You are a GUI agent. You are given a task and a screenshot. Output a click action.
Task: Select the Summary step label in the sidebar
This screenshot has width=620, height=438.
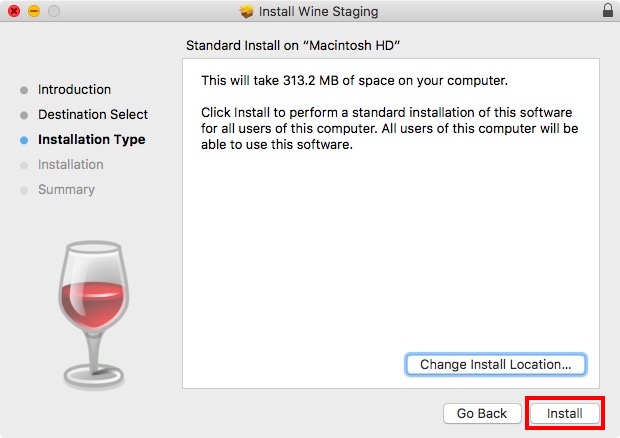point(66,190)
